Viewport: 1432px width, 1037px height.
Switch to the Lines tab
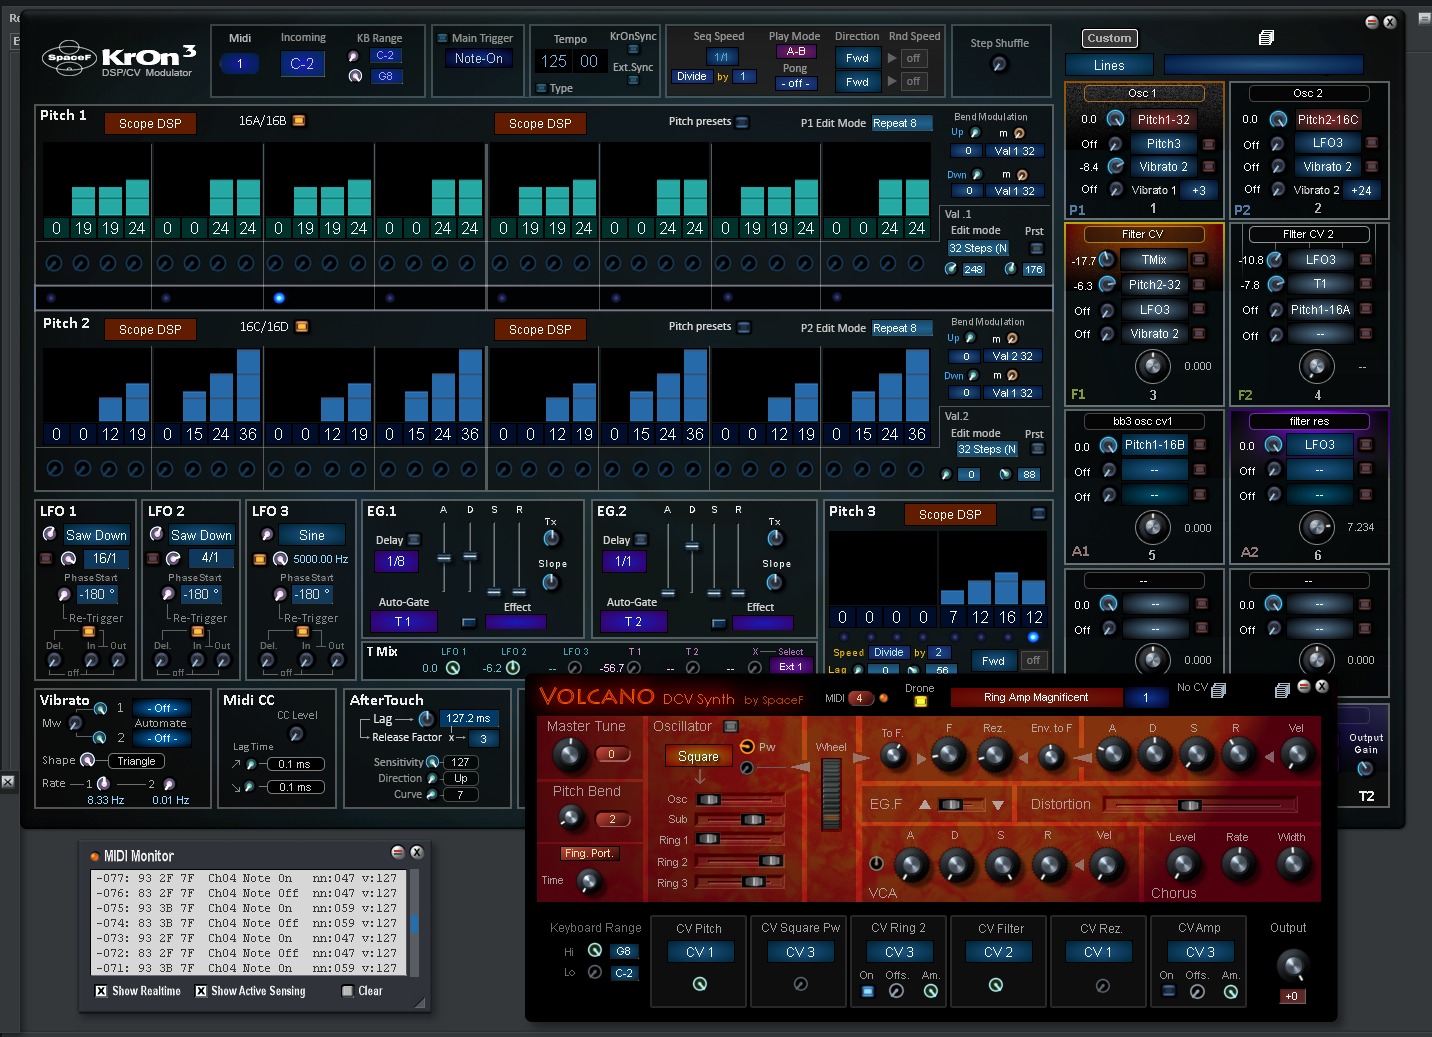(1109, 65)
